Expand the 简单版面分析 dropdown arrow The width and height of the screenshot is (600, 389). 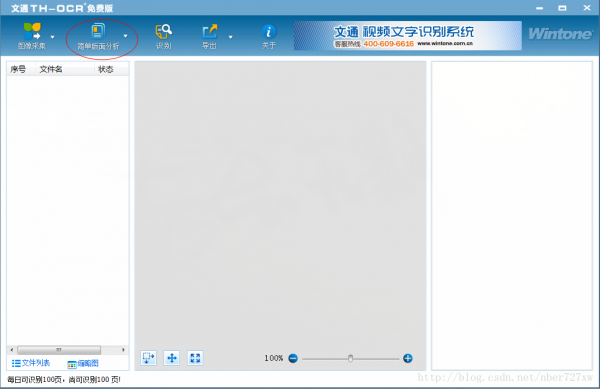pyautogui.click(x=126, y=36)
